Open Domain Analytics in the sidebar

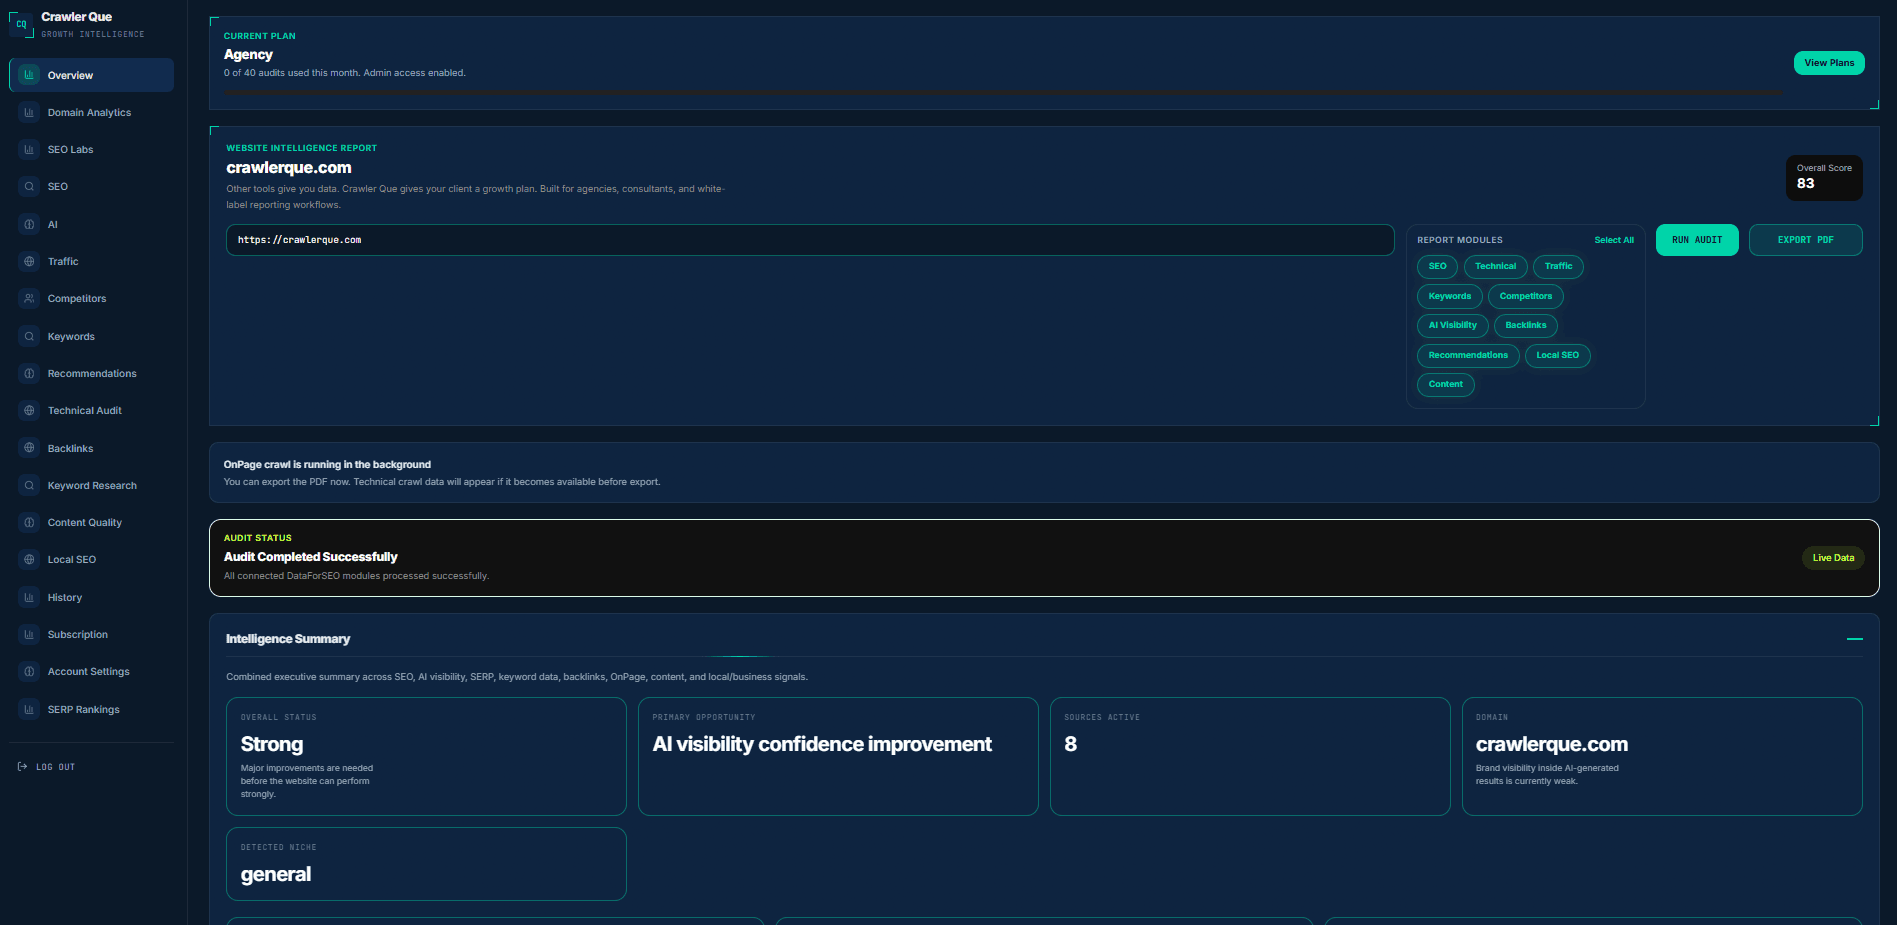tap(91, 112)
